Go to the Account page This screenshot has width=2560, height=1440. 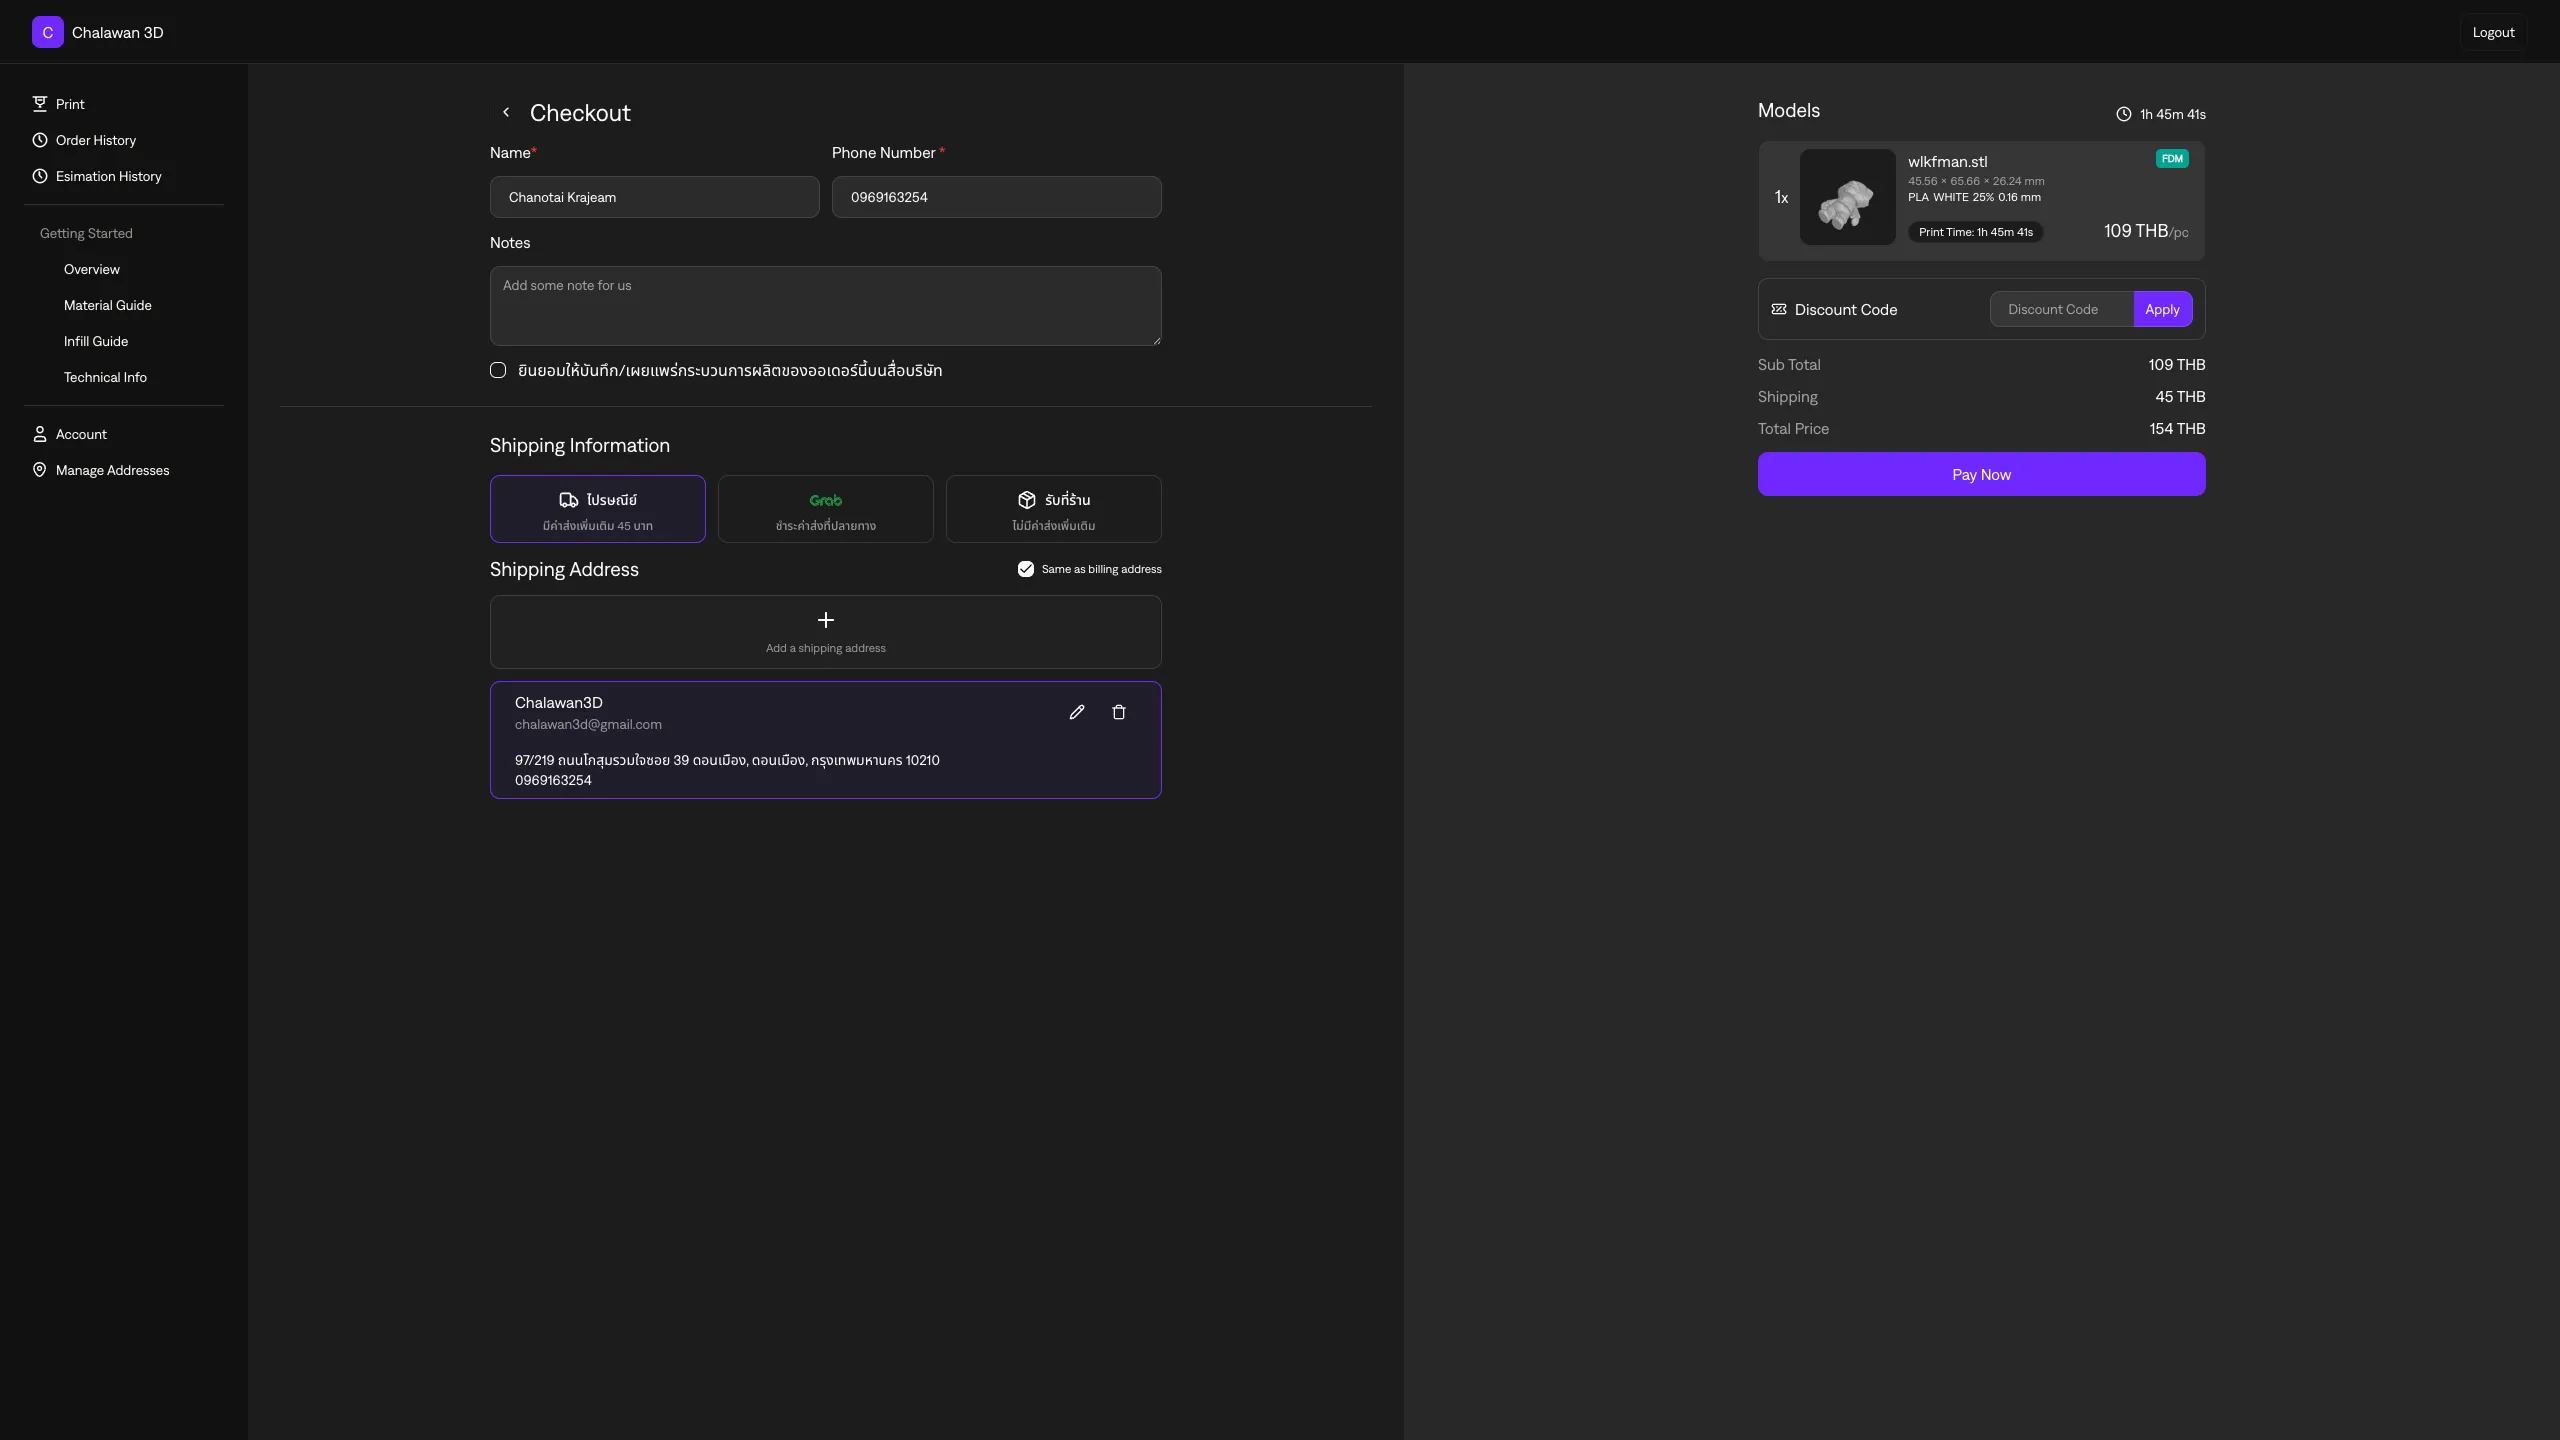tap(80, 434)
